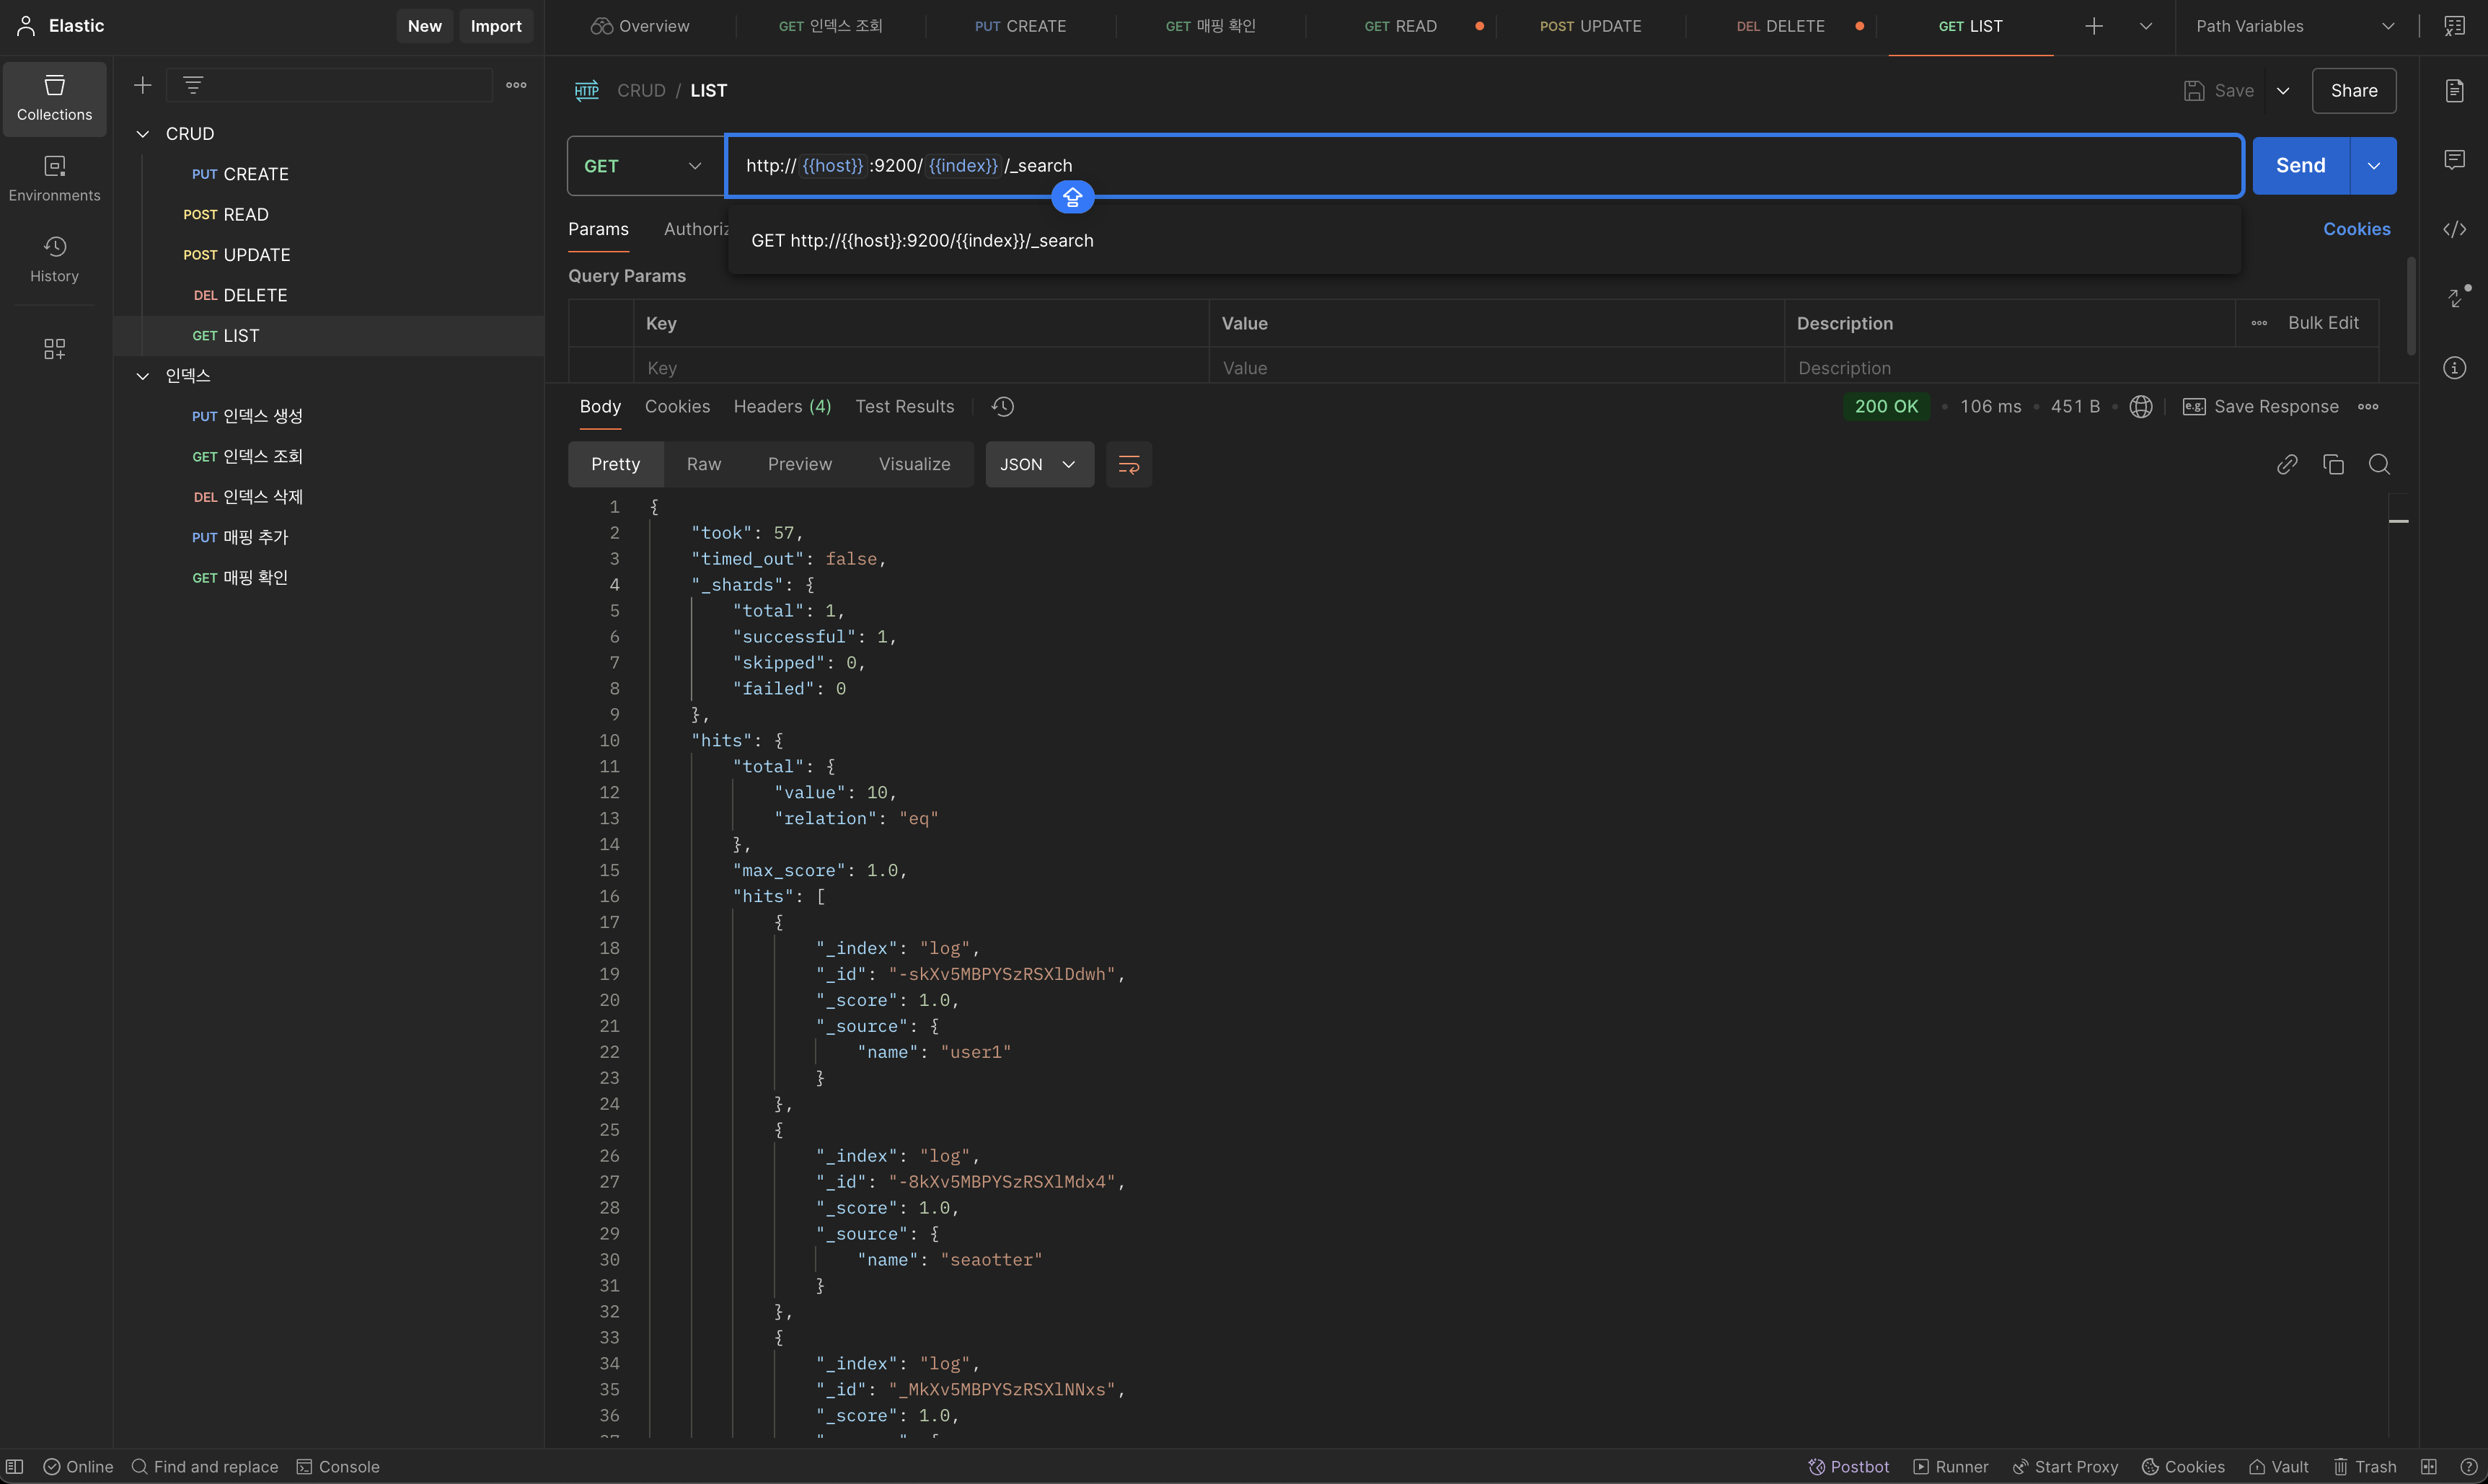Image resolution: width=2488 pixels, height=1484 pixels.
Task: Switch to the POST UPDATE tab
Action: [1590, 26]
